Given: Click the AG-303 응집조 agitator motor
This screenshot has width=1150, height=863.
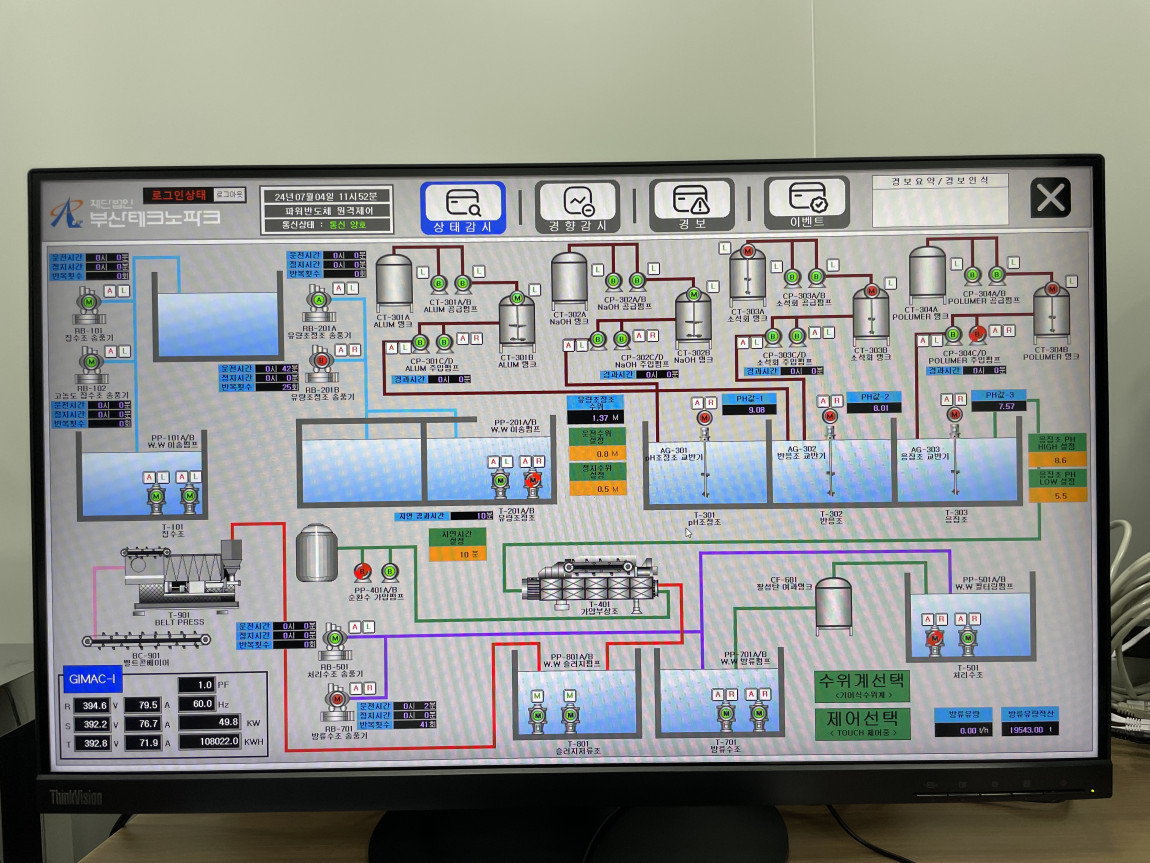Looking at the screenshot, I should point(954,414).
